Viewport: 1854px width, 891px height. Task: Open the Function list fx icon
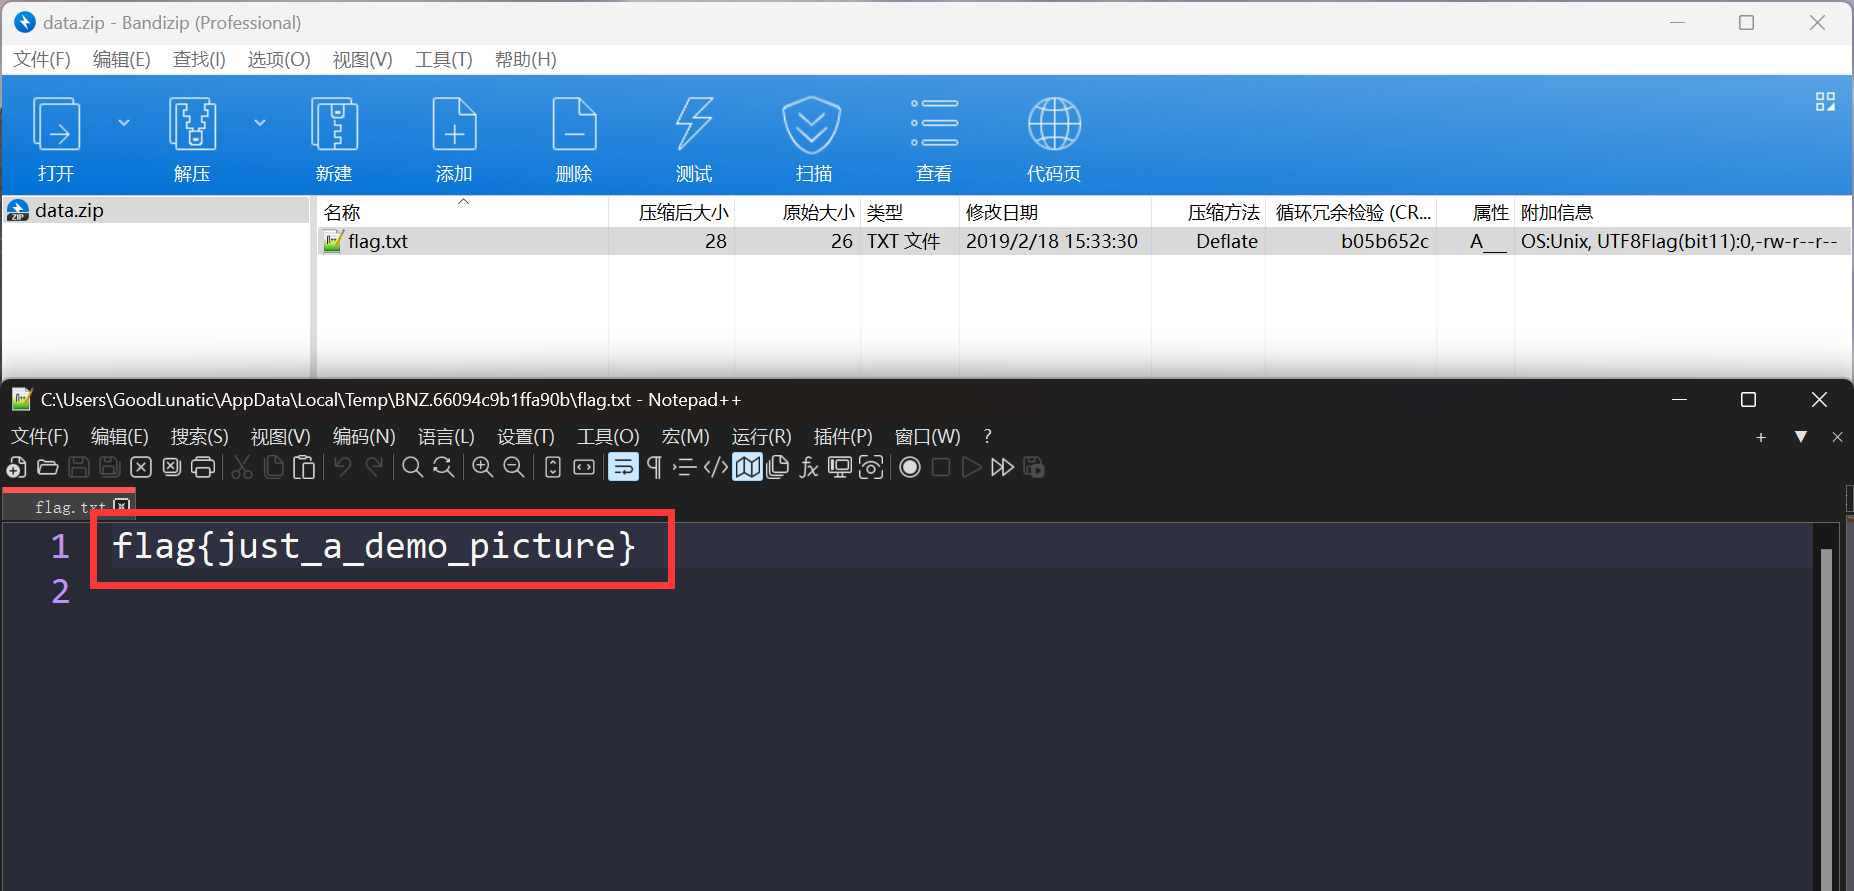click(x=809, y=467)
